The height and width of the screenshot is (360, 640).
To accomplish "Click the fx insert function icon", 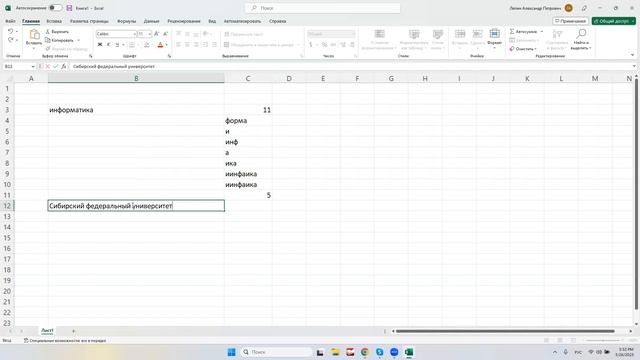I will (x=63, y=66).
